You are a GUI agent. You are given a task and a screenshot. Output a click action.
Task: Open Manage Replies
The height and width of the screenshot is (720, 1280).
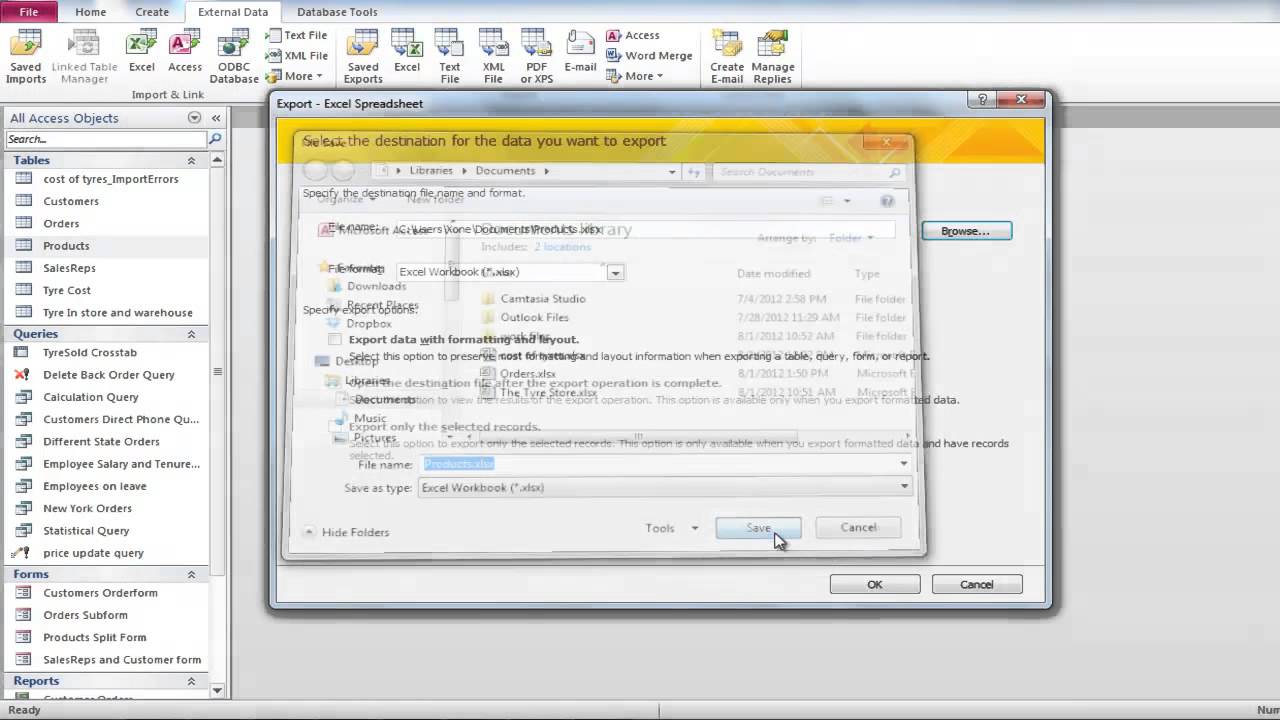point(773,56)
